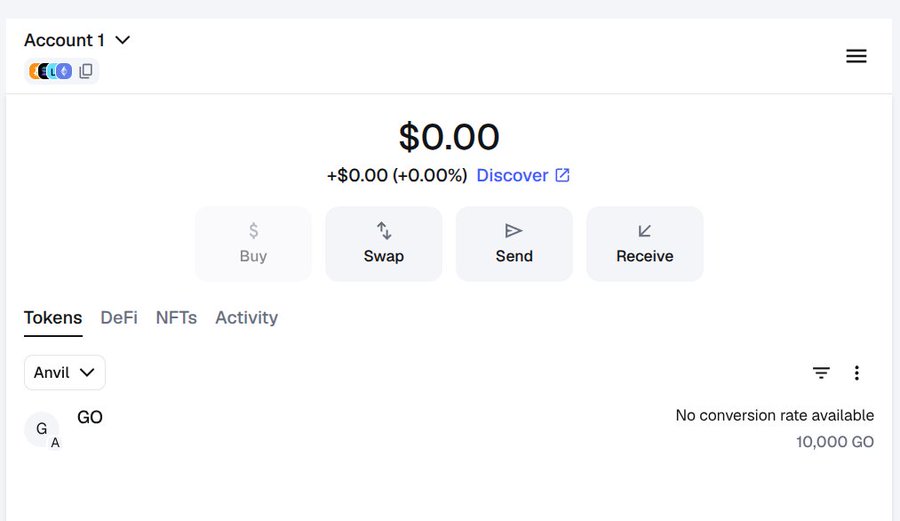Viewport: 900px width, 521px height.
Task: Open the tokens three-dot options menu
Action: [x=856, y=373]
